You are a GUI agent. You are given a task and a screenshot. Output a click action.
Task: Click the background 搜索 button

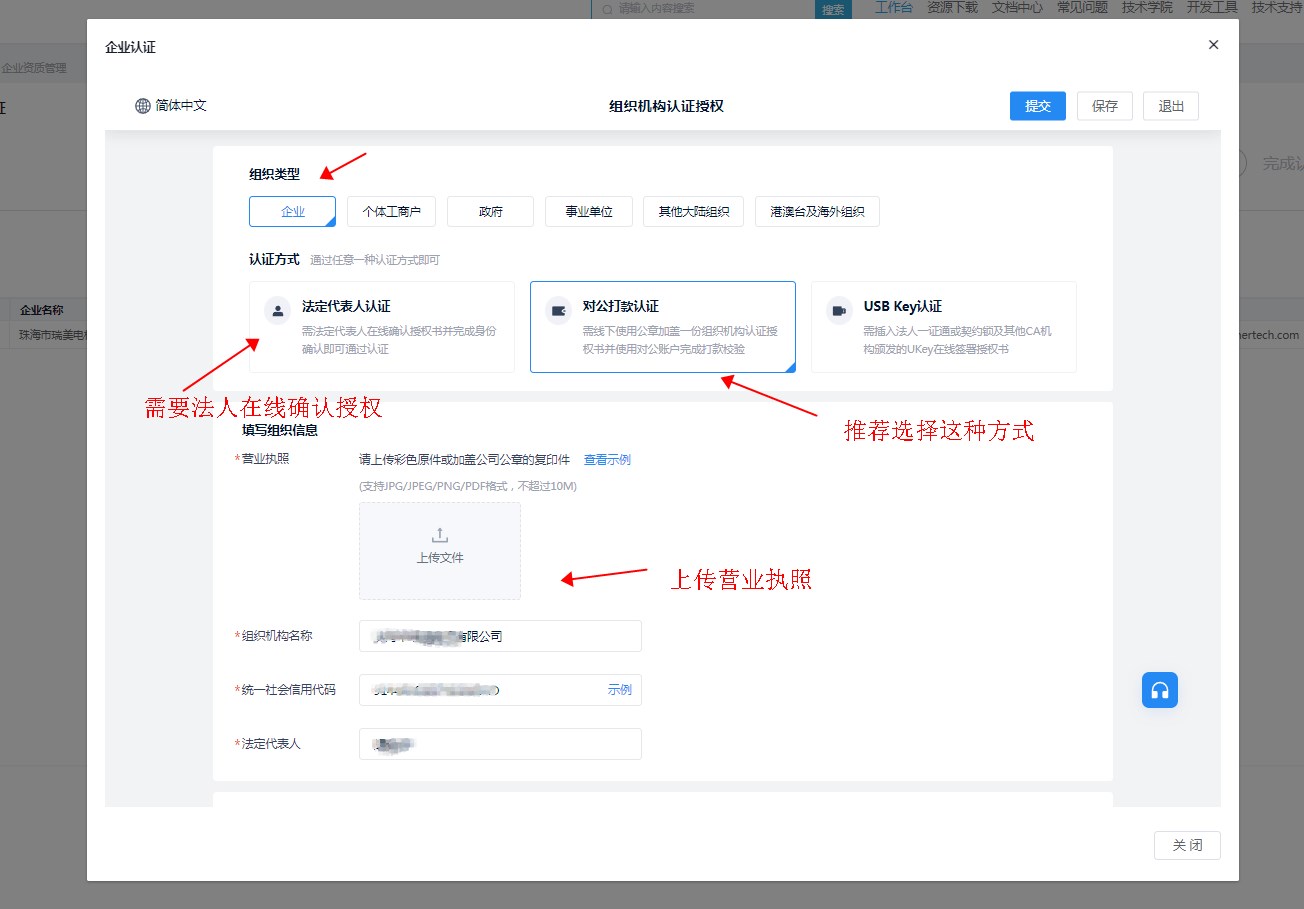point(833,9)
